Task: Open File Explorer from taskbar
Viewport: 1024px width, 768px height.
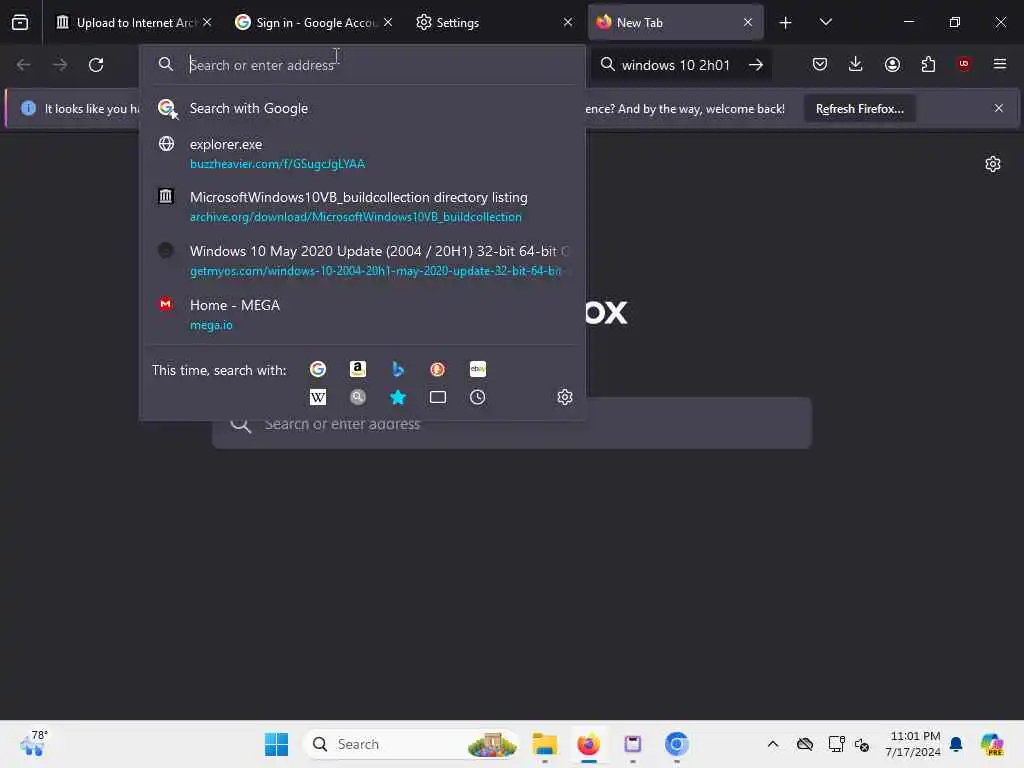Action: click(544, 744)
